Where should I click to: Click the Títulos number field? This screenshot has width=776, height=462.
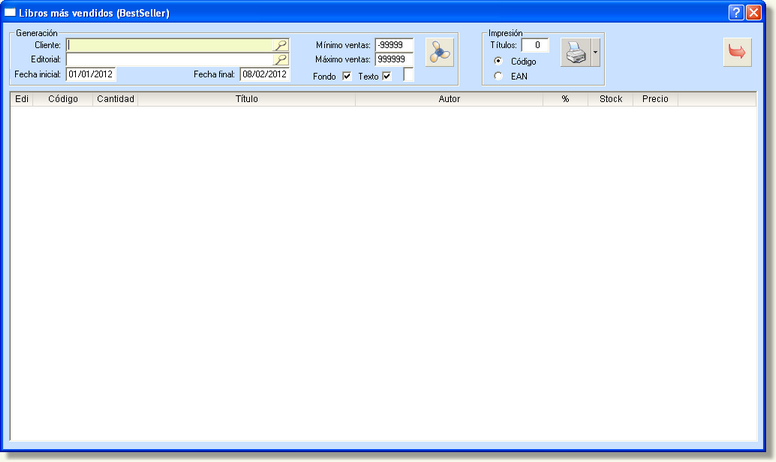[535, 45]
